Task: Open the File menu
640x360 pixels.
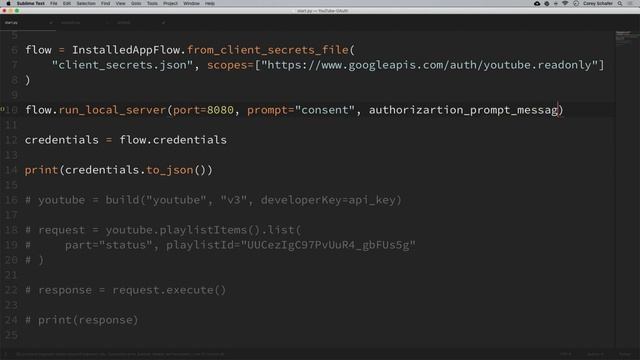Action: [53, 3]
